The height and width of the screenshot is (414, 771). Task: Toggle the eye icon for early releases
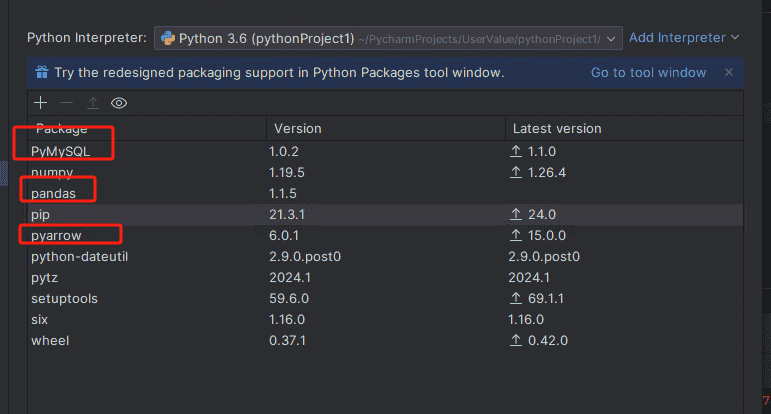(119, 103)
